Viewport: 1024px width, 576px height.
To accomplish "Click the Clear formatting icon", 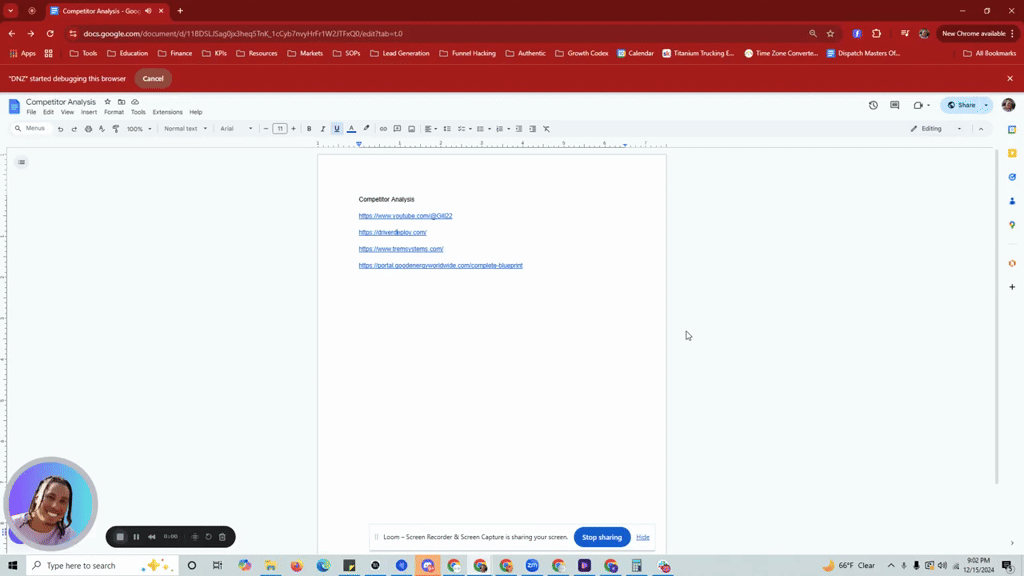I will coord(547,129).
